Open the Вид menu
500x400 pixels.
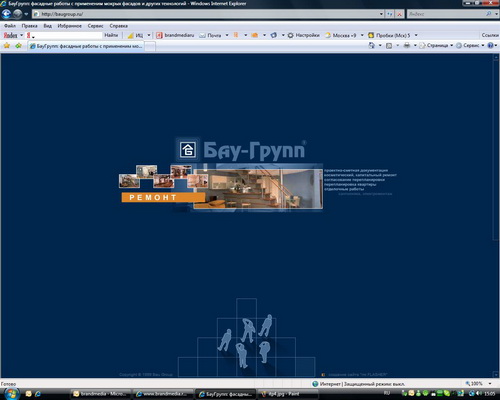[47, 26]
